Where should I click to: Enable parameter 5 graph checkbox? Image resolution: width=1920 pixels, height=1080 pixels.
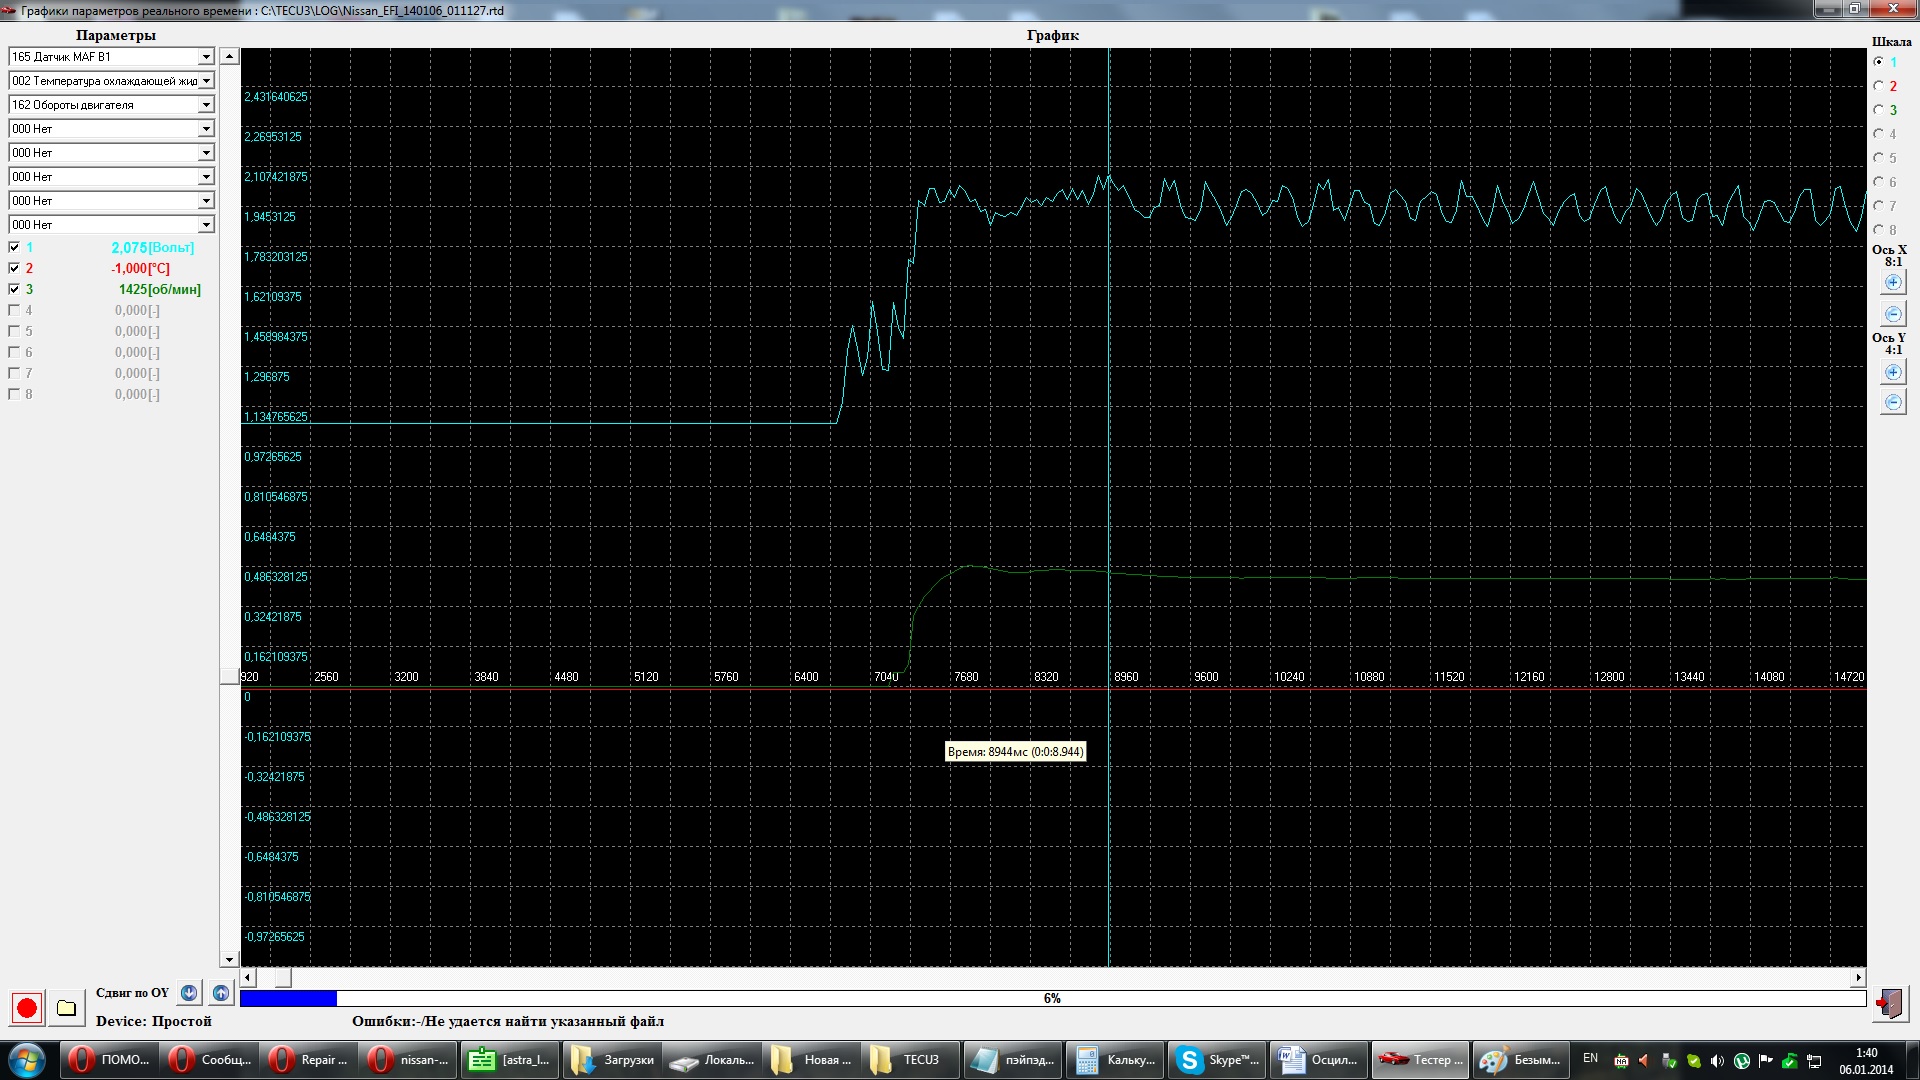(x=14, y=331)
